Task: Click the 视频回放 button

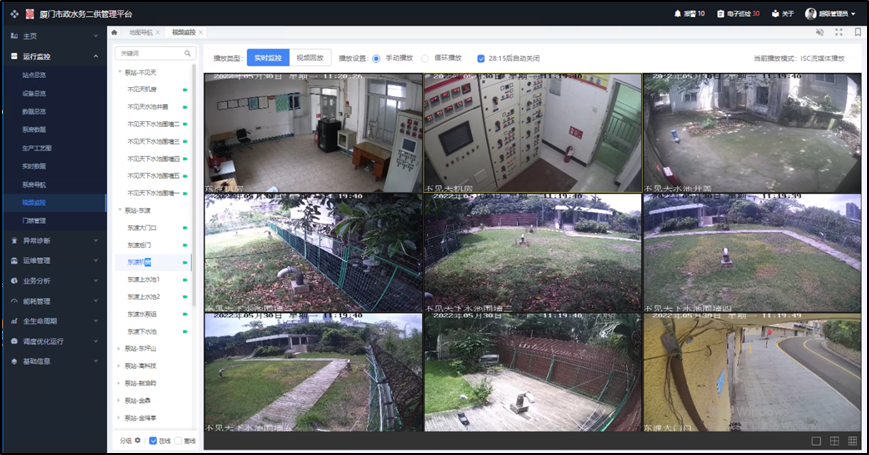Action: [x=311, y=58]
